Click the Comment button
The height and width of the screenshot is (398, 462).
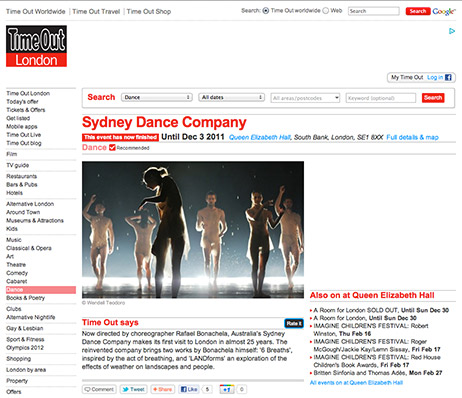(99, 389)
